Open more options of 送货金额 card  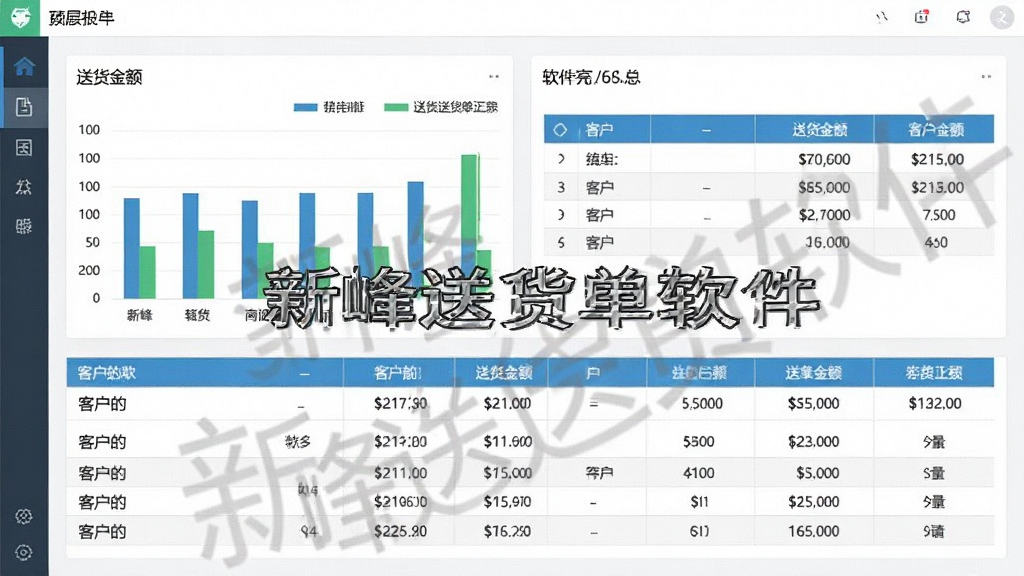pyautogui.click(x=494, y=77)
